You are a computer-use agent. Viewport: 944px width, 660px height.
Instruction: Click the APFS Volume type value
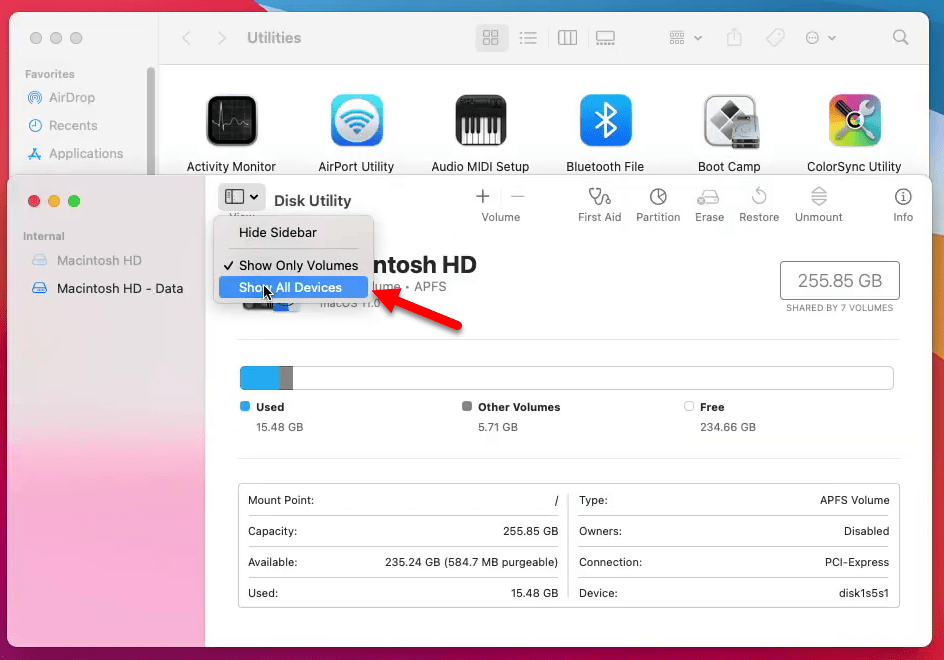(854, 500)
